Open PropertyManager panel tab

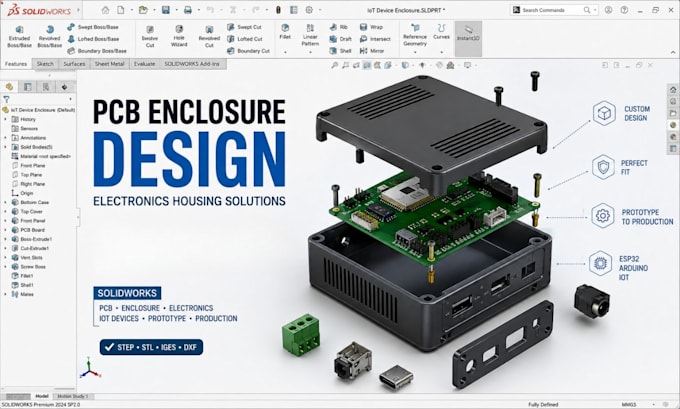click(27, 87)
